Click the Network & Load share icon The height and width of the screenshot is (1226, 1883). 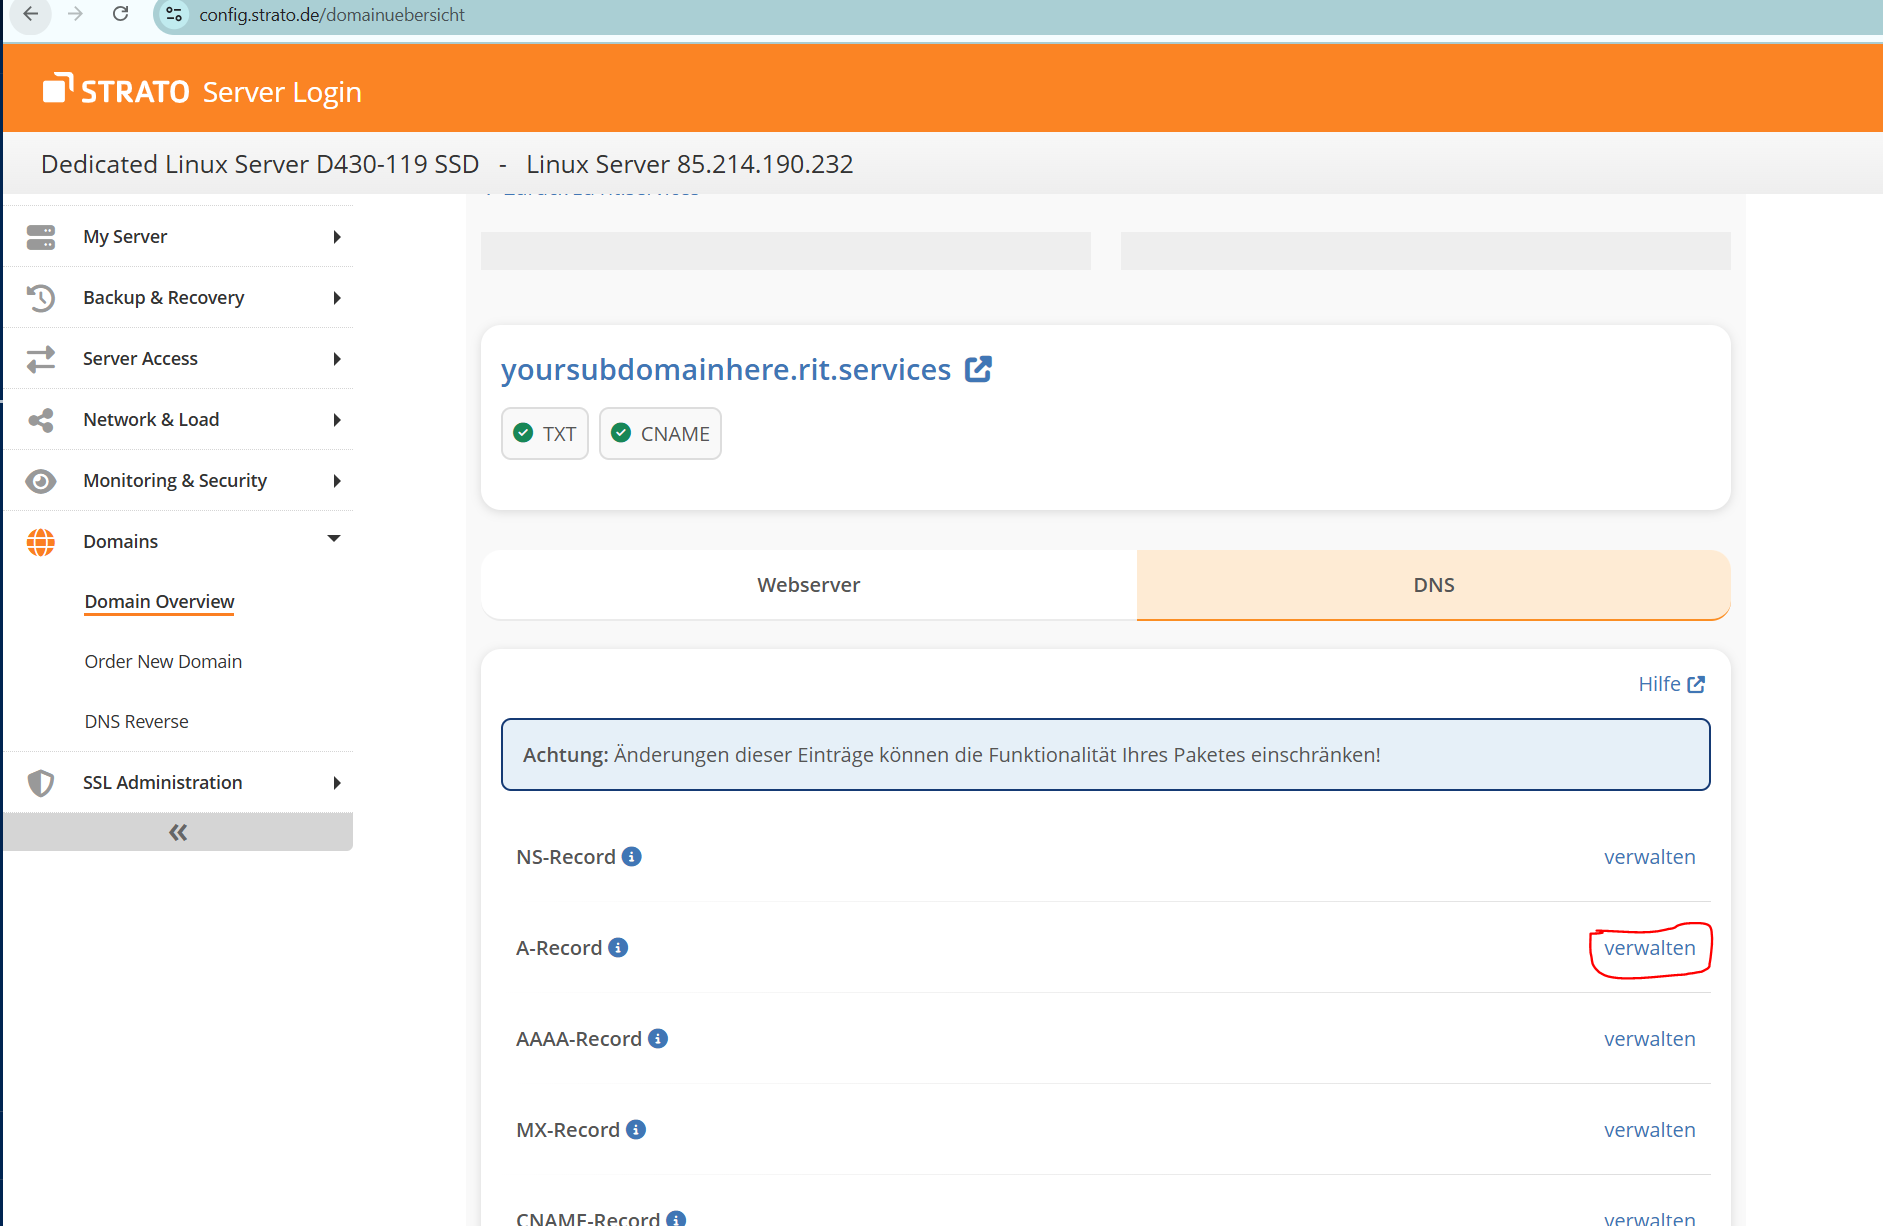[41, 420]
